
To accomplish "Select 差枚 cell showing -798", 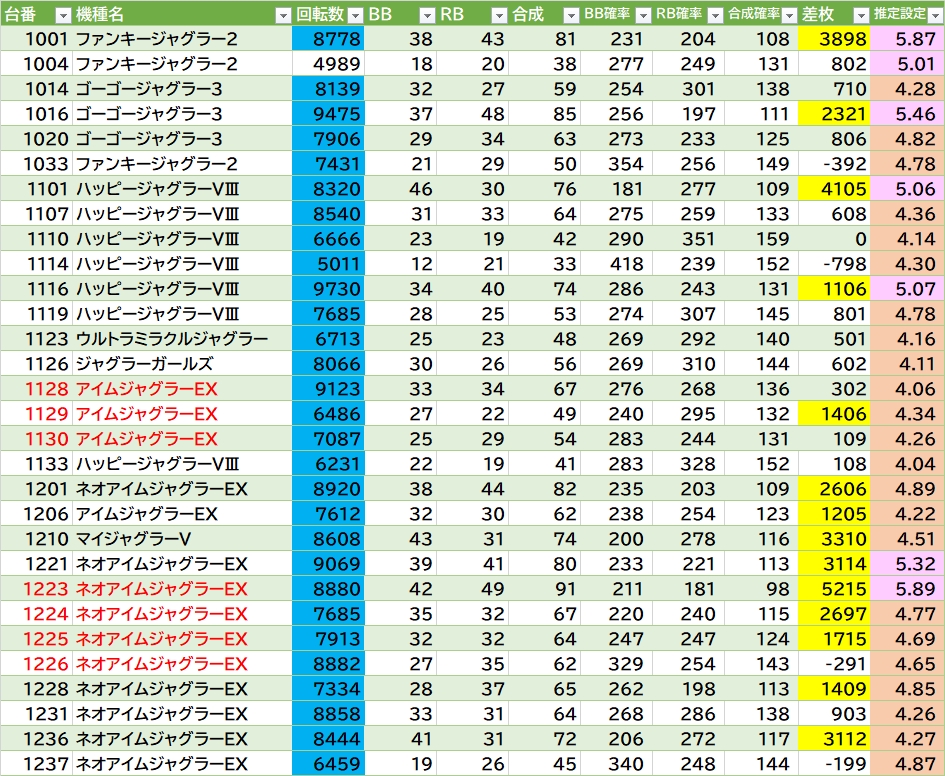I will pyautogui.click(x=834, y=264).
